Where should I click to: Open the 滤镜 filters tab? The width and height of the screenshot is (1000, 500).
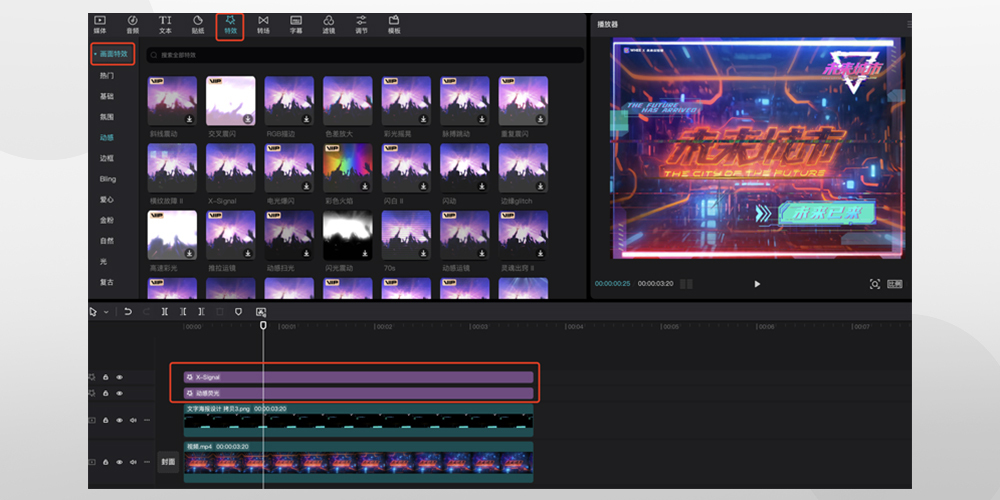(x=328, y=25)
